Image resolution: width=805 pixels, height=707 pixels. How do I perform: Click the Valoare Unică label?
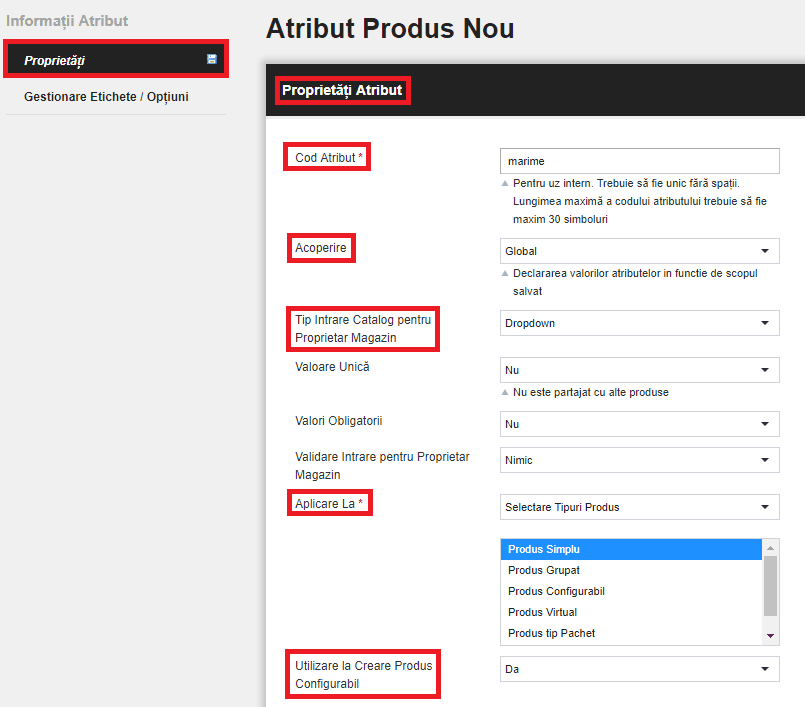click(332, 367)
